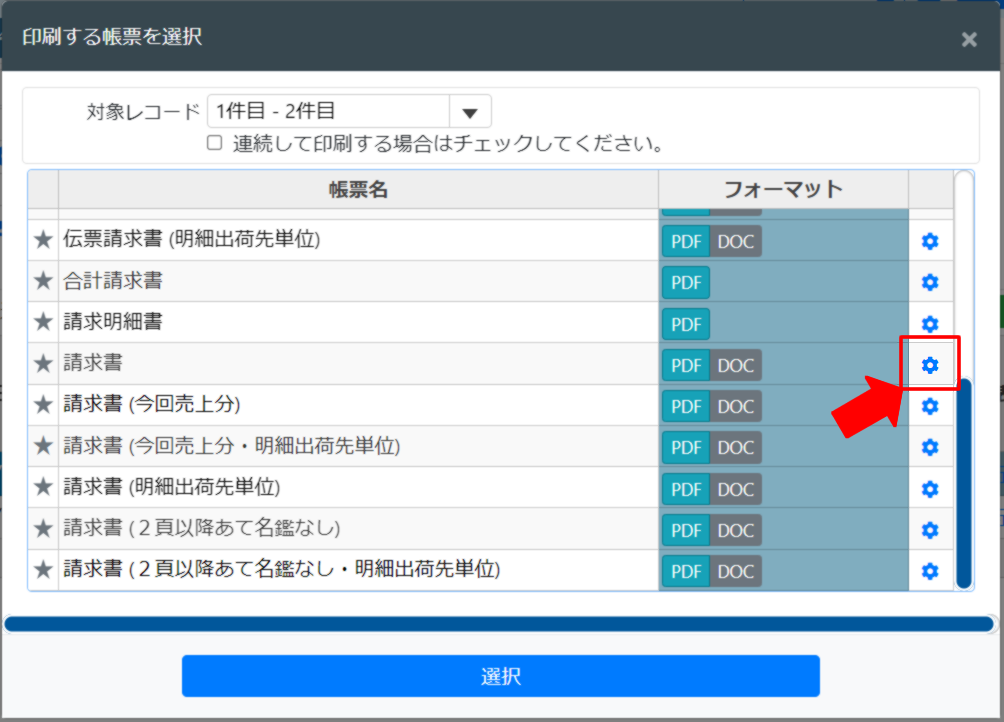Click gear icon next to 請求明細書
Viewport: 1004px width, 722px height.
(x=930, y=323)
